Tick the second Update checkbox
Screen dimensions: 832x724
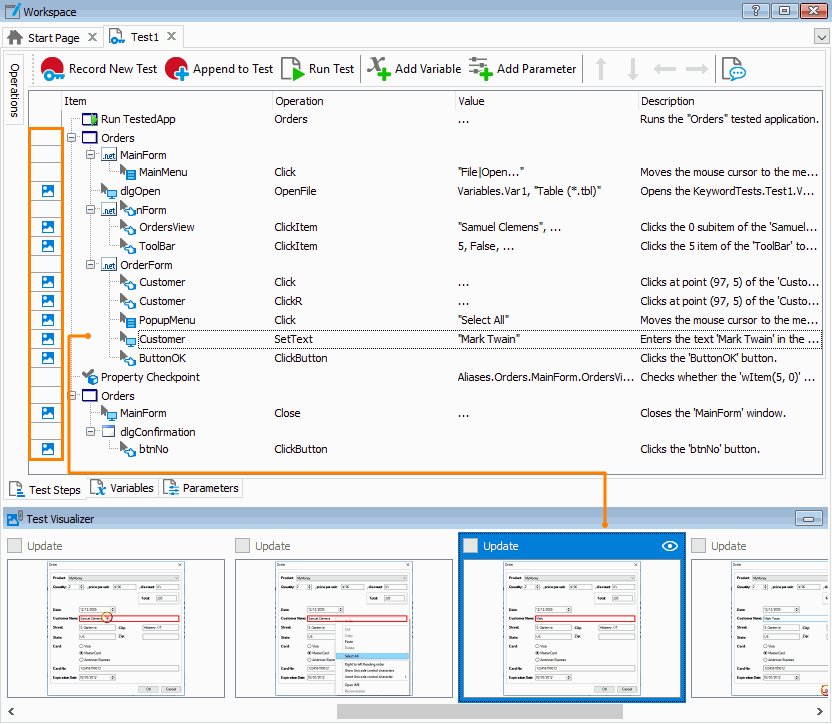pyautogui.click(x=242, y=546)
